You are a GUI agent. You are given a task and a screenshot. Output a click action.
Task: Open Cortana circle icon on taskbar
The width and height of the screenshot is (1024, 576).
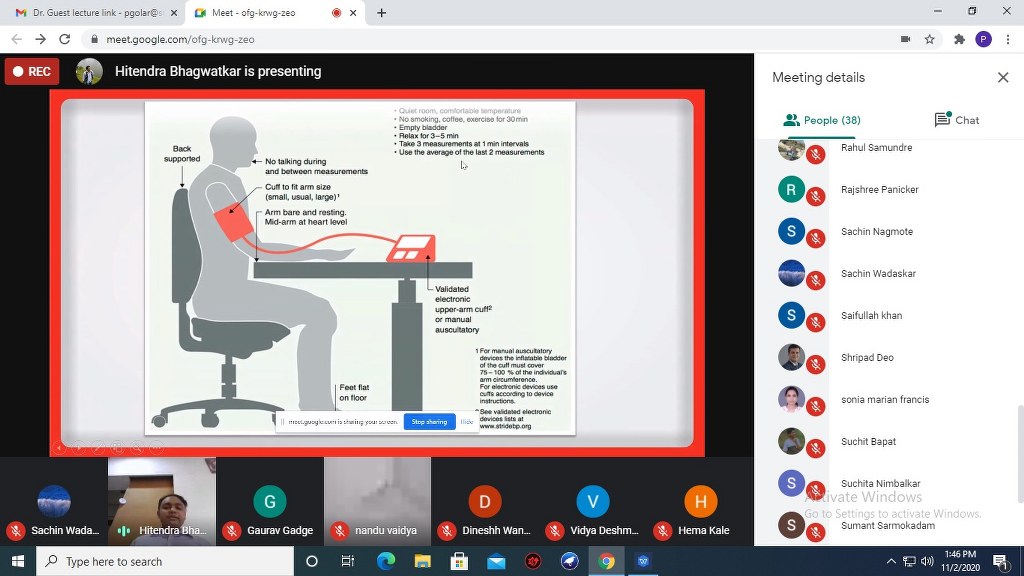tap(312, 561)
